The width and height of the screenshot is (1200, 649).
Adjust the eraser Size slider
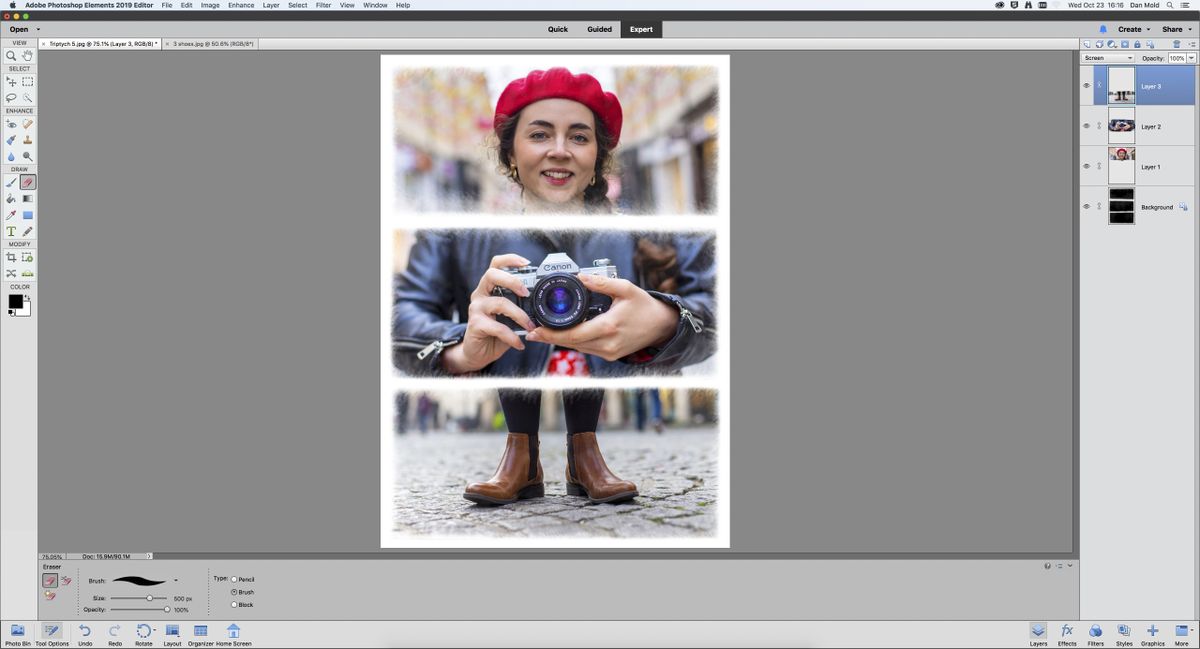150,596
